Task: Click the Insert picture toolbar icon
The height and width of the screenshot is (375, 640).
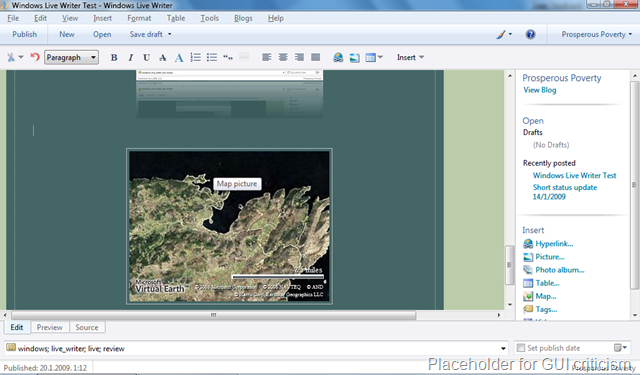Action: 355,58
